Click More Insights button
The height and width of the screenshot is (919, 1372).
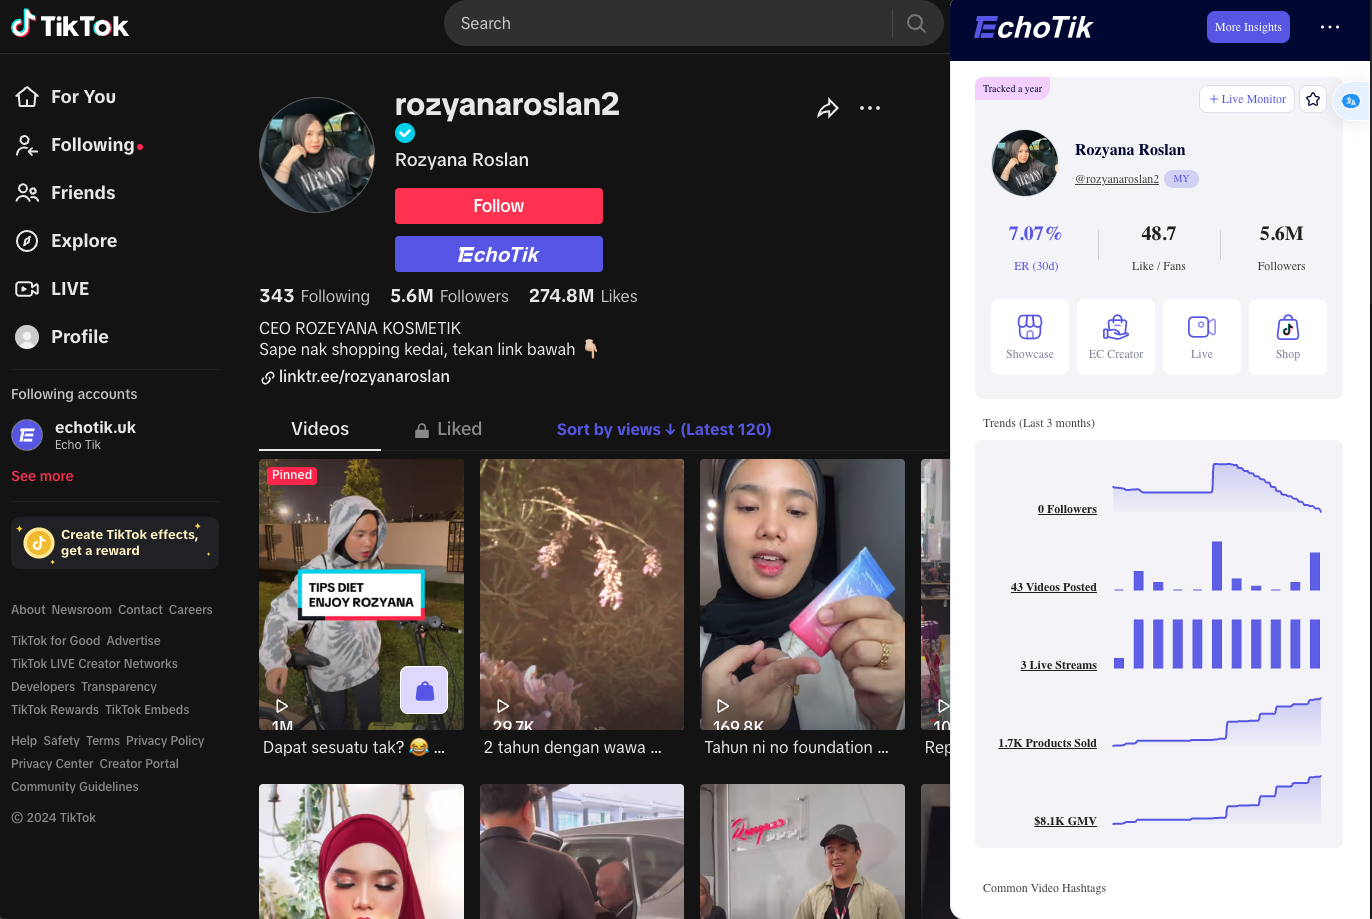tap(1248, 27)
